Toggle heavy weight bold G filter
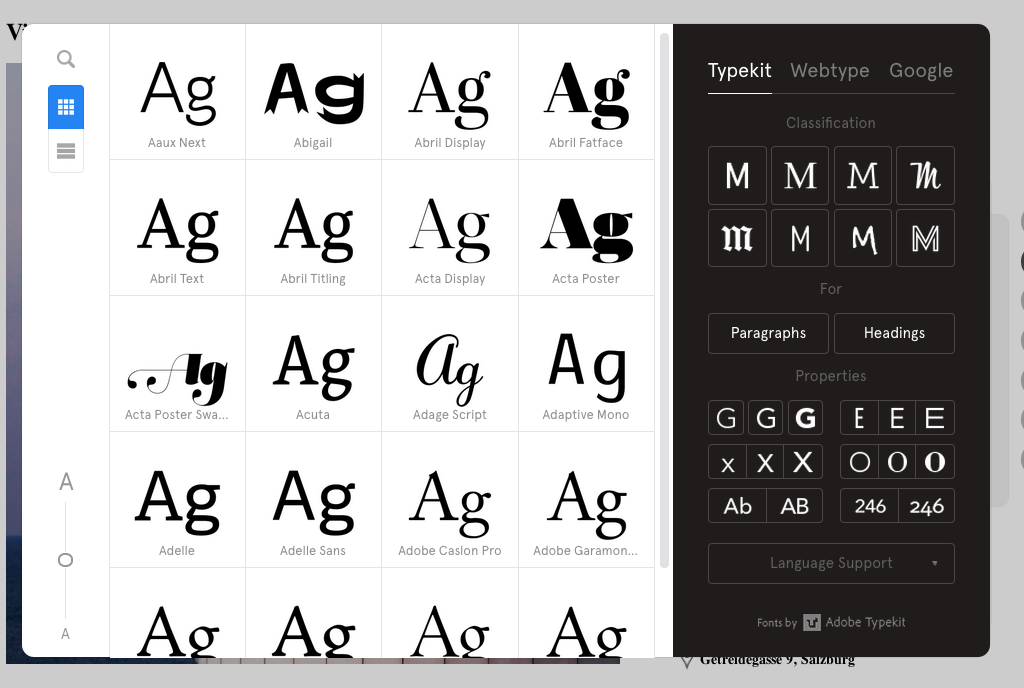 click(x=805, y=418)
